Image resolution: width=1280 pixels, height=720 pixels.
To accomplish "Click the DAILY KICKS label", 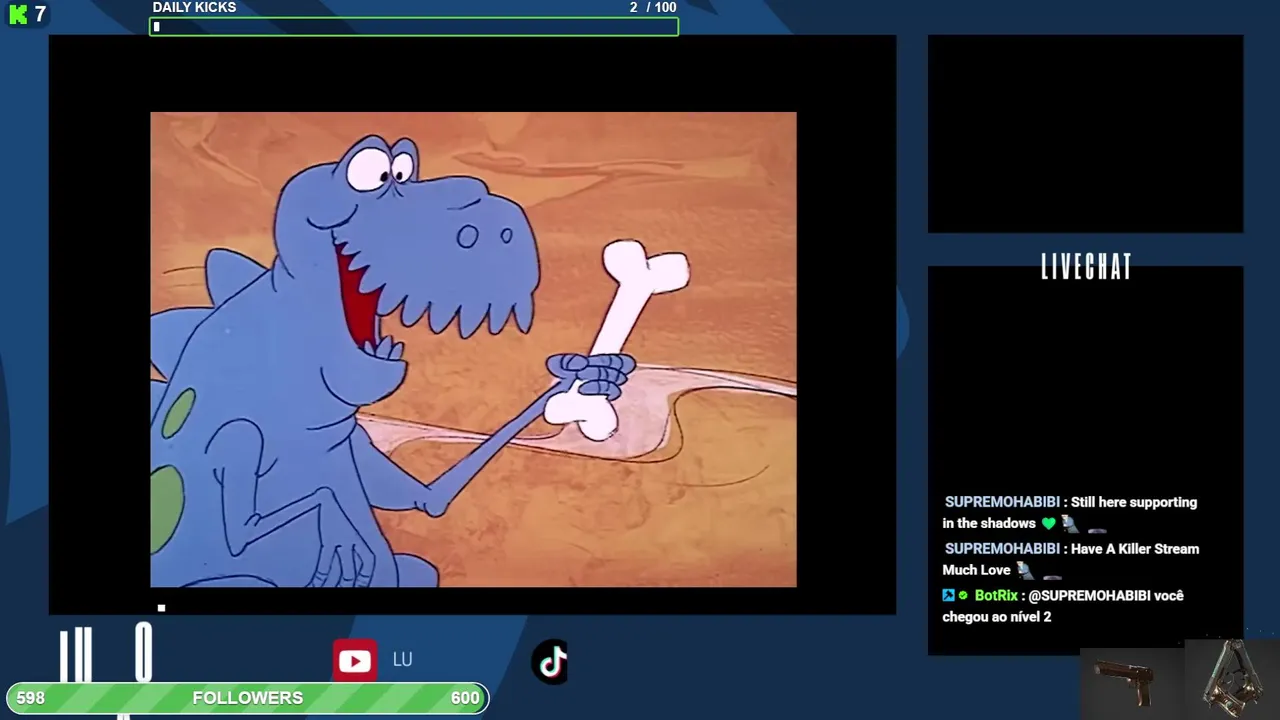I will pyautogui.click(x=194, y=8).
